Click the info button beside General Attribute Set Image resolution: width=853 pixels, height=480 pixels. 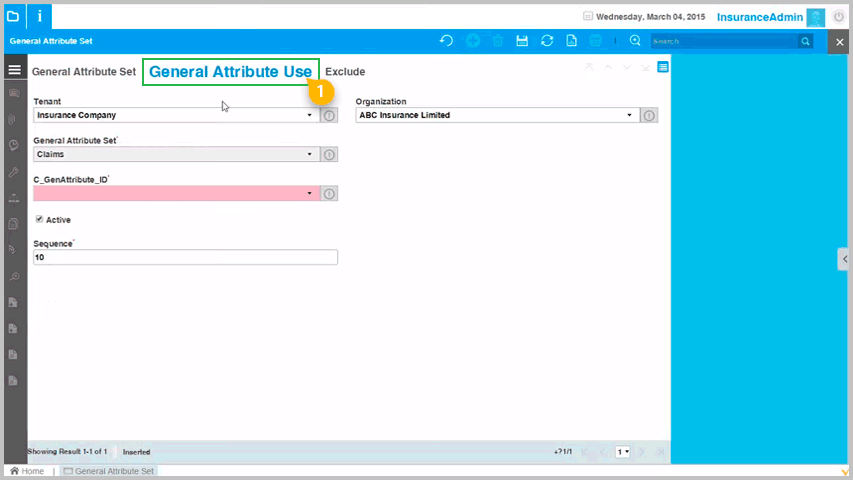click(329, 155)
